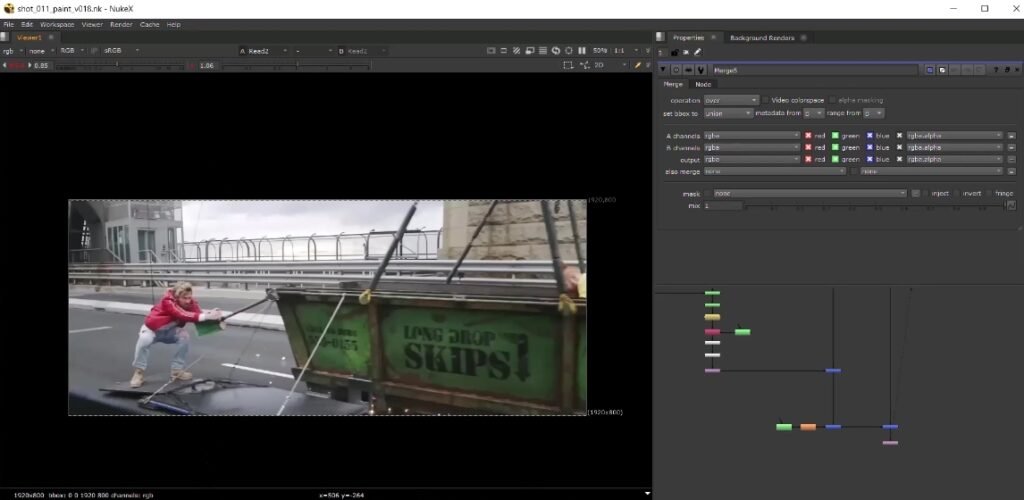Open the metadata from dropdown

click(814, 113)
